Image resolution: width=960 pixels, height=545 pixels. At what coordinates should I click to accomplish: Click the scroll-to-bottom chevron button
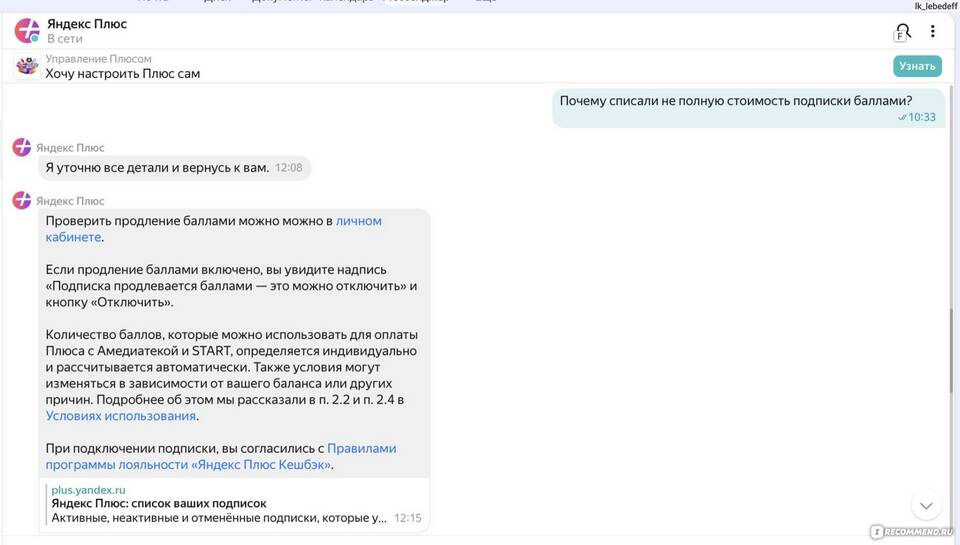(x=926, y=506)
